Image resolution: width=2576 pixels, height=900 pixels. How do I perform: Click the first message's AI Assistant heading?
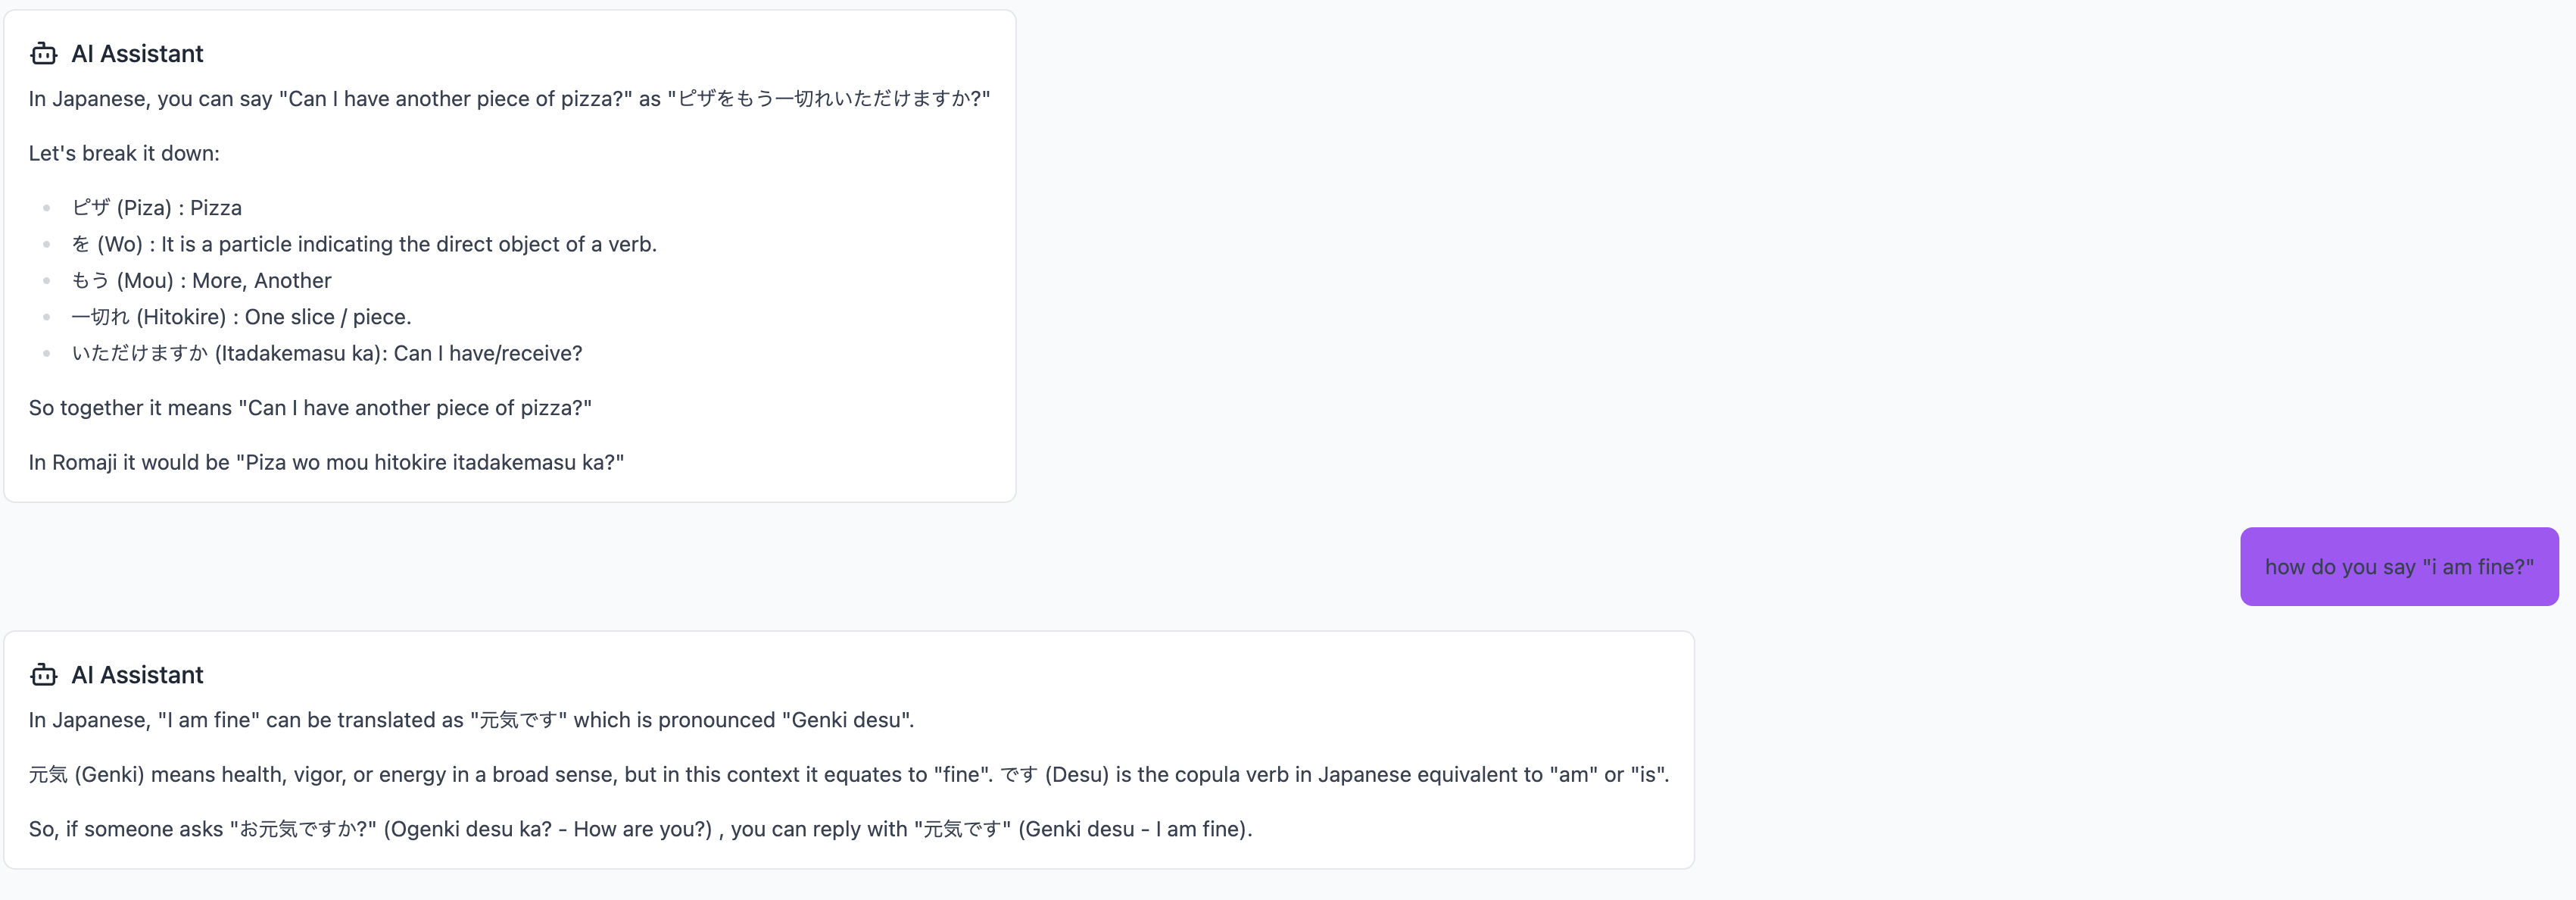pyautogui.click(x=137, y=54)
